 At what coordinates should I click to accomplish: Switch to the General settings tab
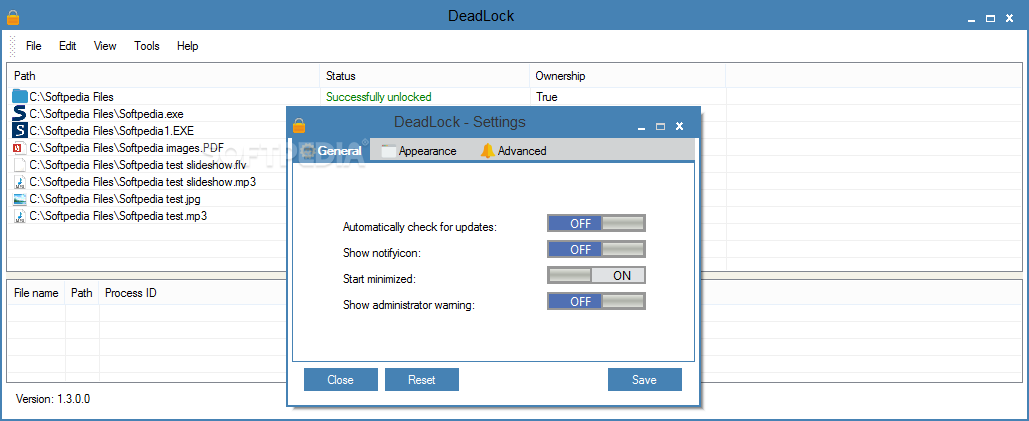tap(331, 151)
